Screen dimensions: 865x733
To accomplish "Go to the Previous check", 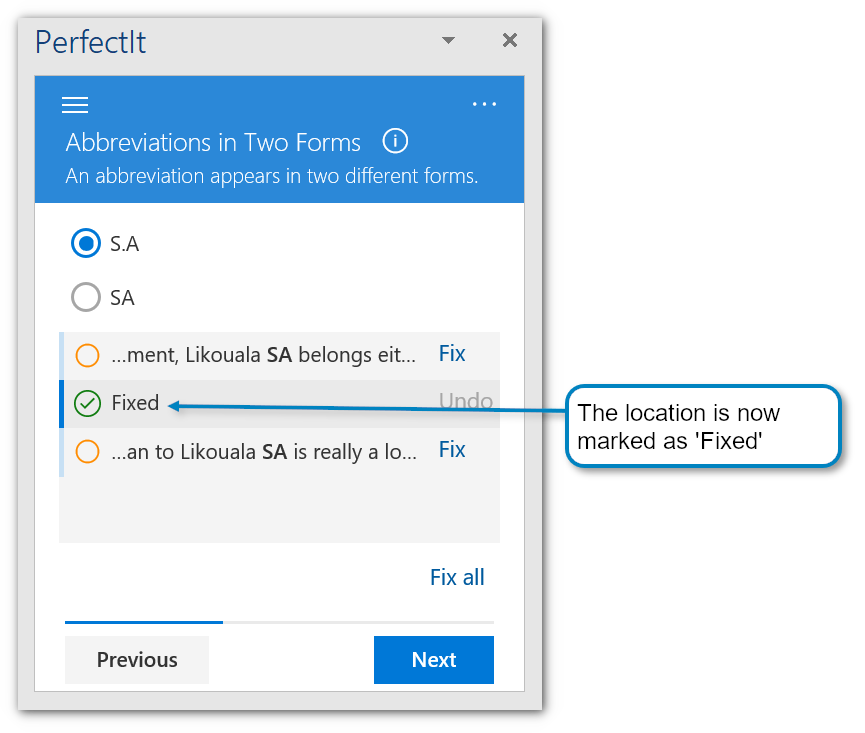I will [x=137, y=660].
